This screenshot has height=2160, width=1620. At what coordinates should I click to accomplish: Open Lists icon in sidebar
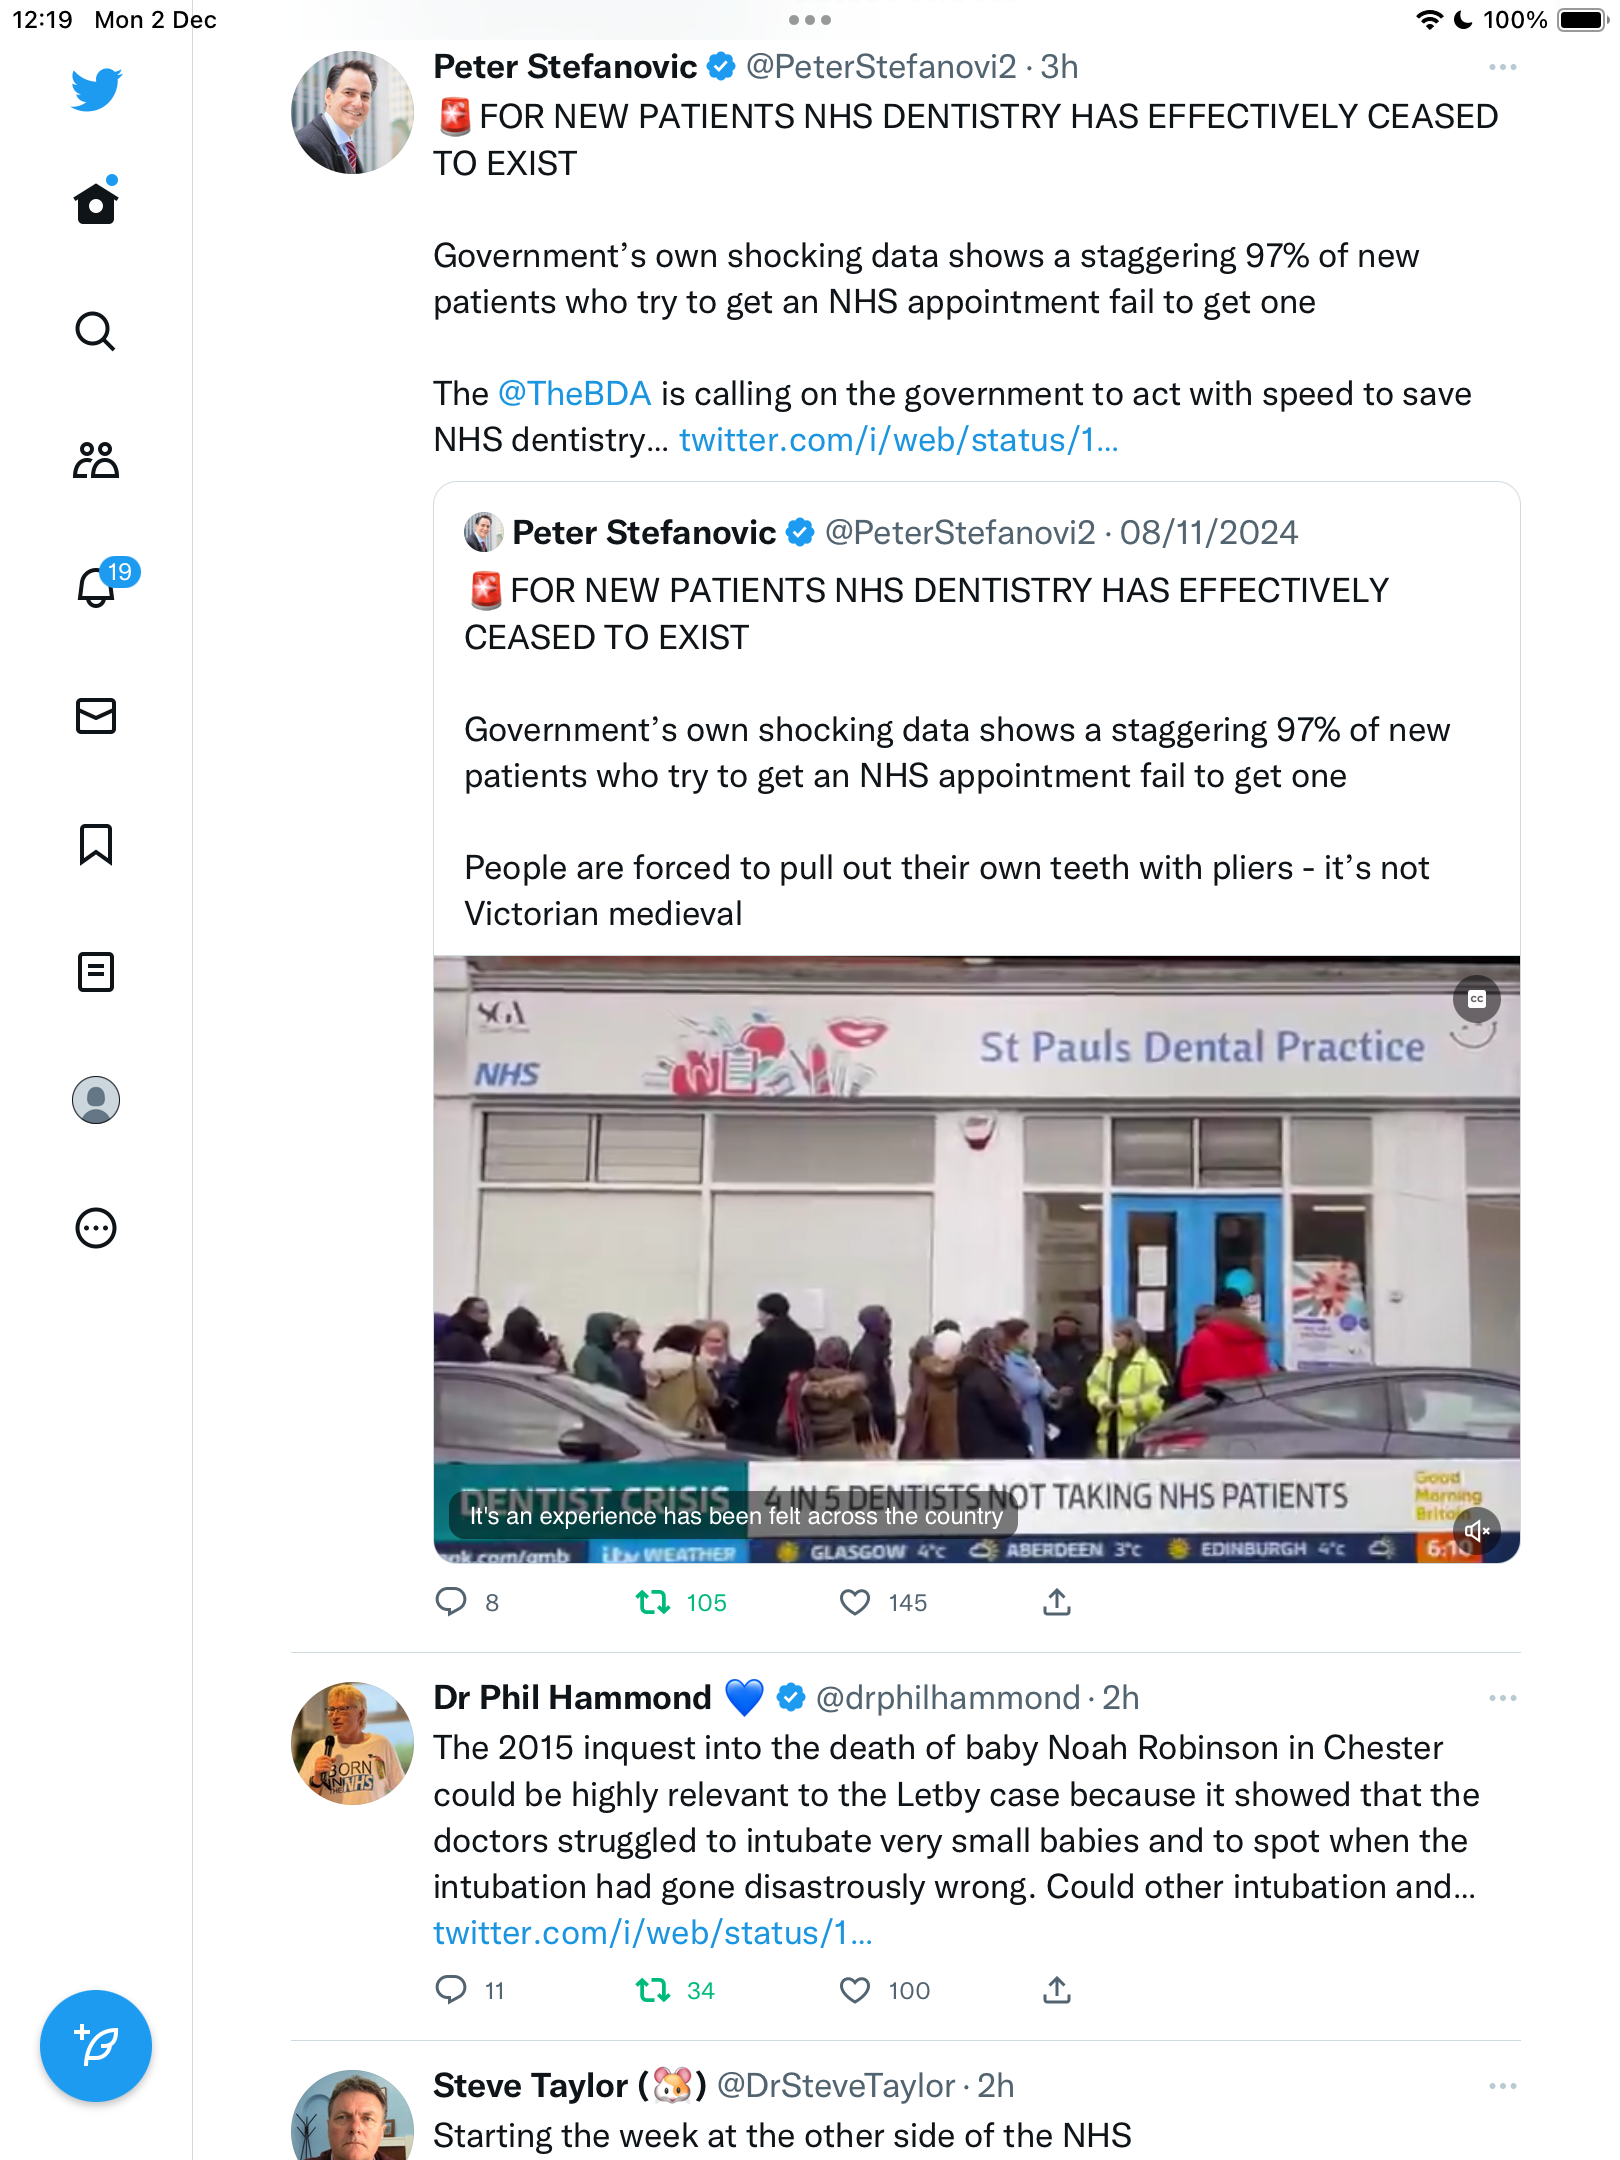coord(96,972)
